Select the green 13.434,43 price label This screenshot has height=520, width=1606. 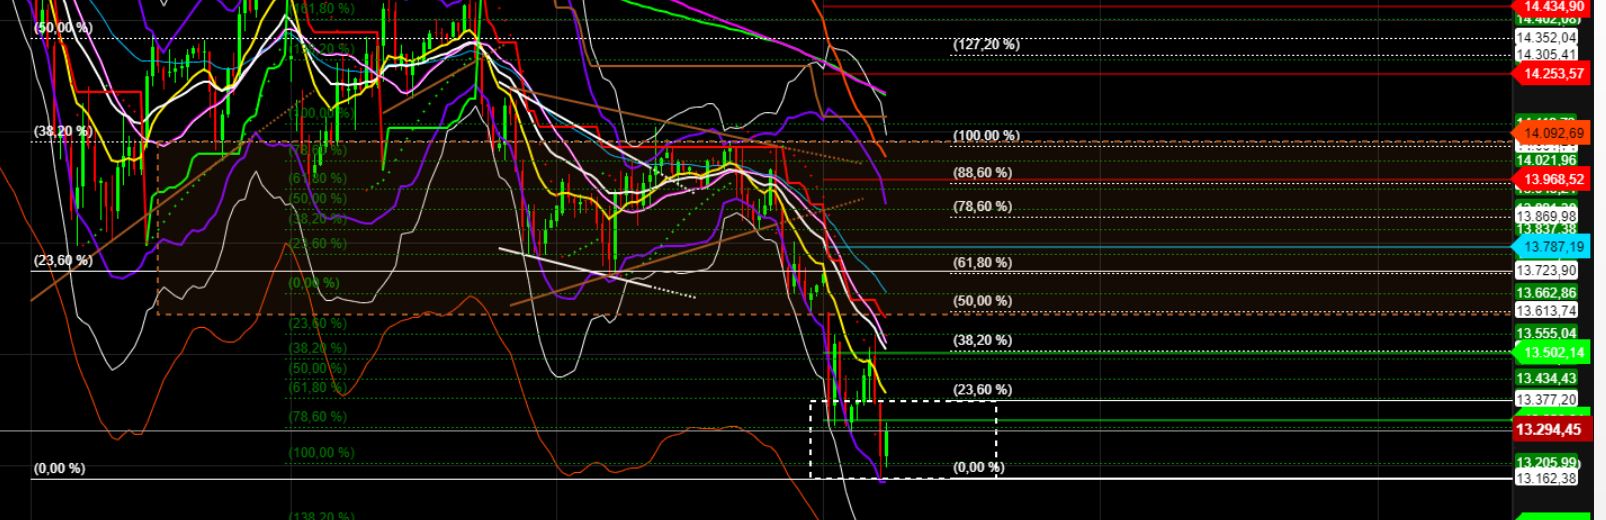[1546, 378]
